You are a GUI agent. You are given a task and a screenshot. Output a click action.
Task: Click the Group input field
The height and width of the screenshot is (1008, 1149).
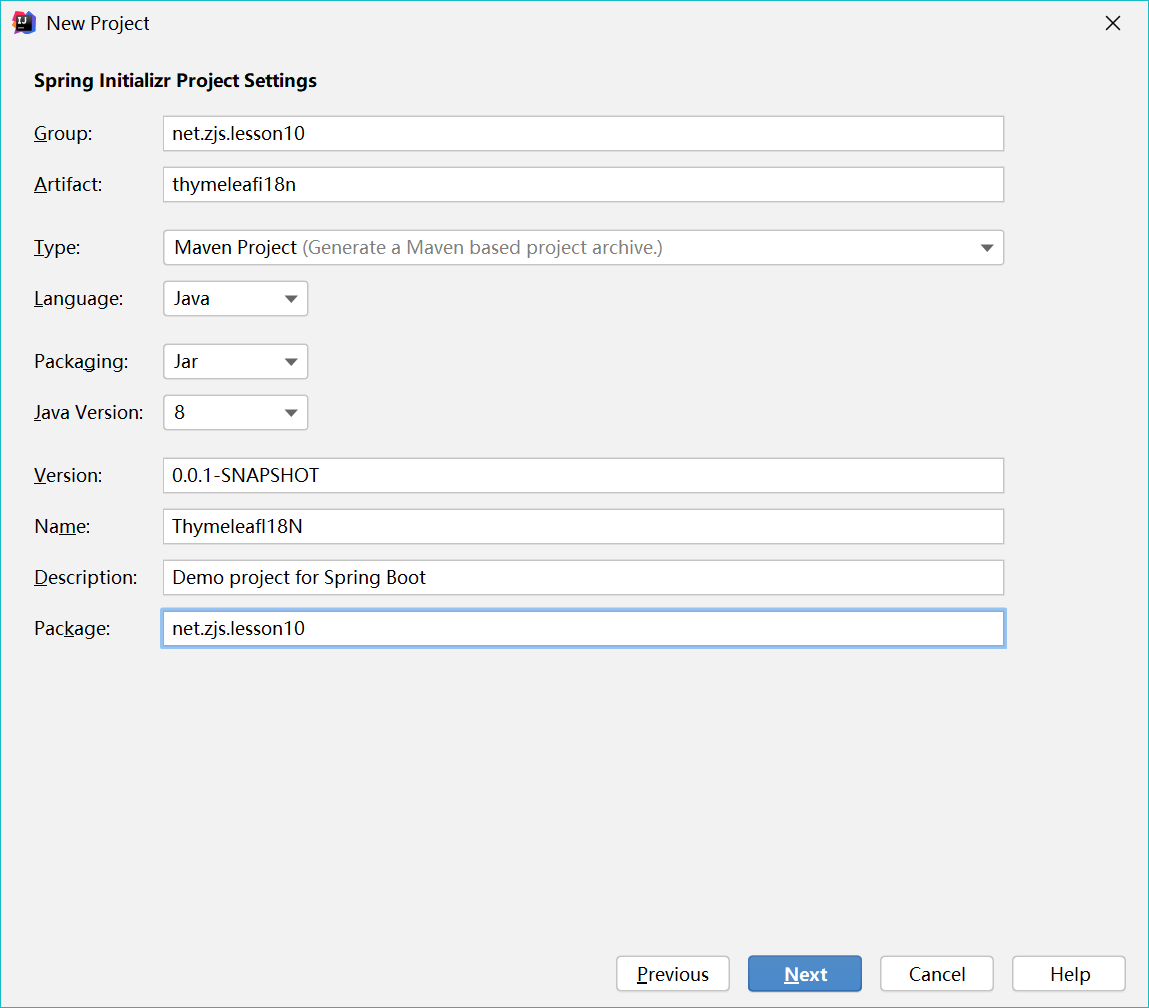pos(583,133)
